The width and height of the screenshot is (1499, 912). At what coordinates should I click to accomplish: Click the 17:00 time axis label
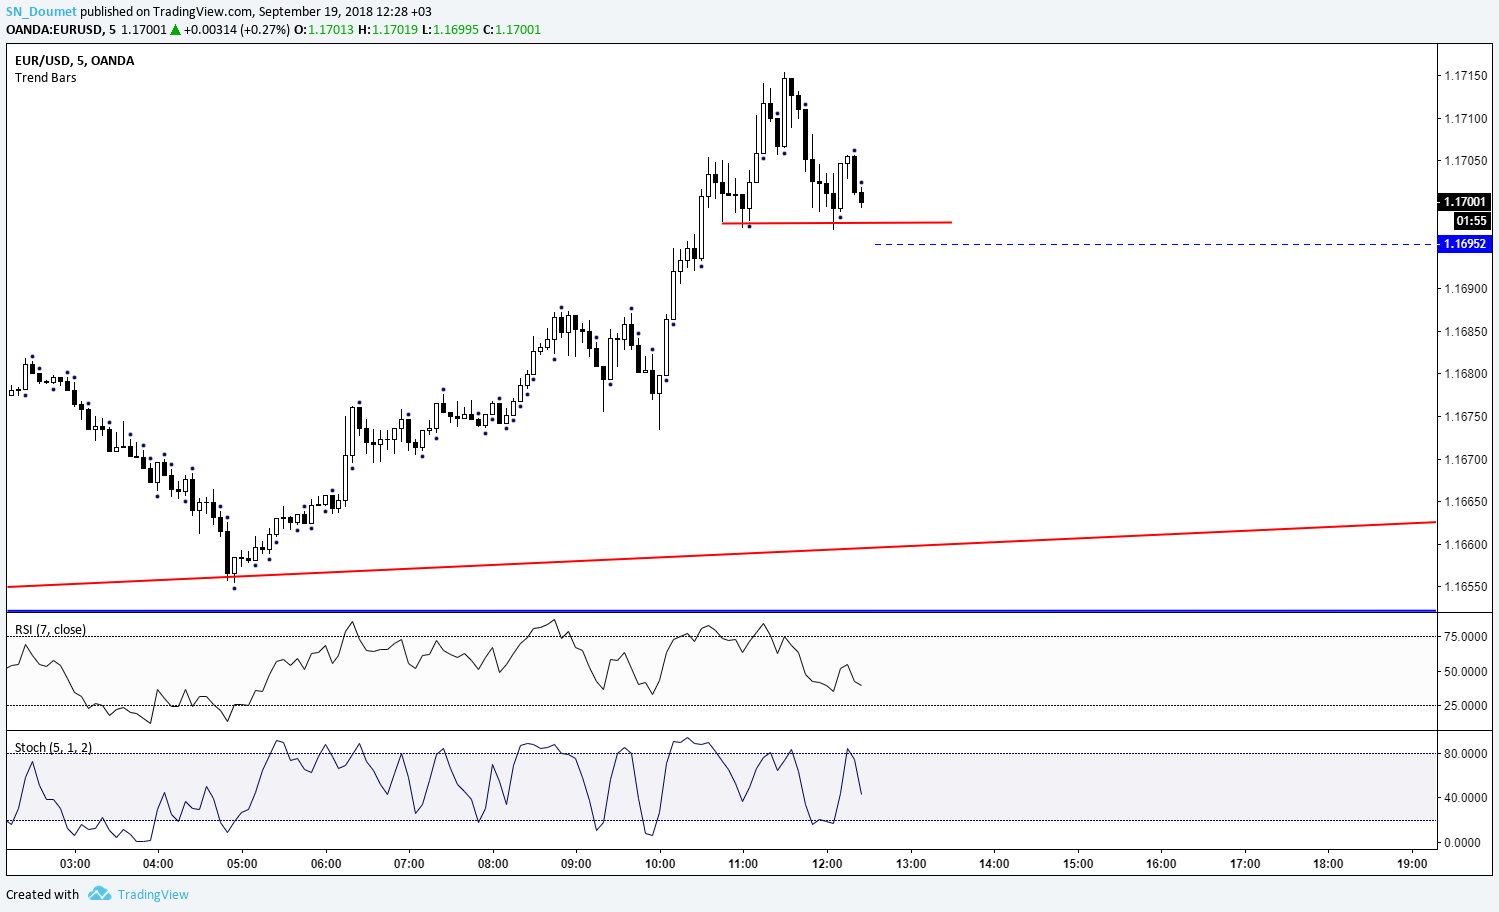click(x=1245, y=863)
